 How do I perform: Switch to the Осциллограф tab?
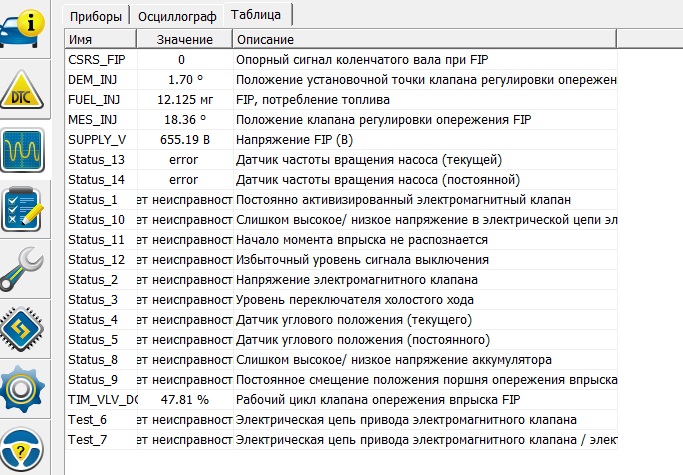coord(177,17)
